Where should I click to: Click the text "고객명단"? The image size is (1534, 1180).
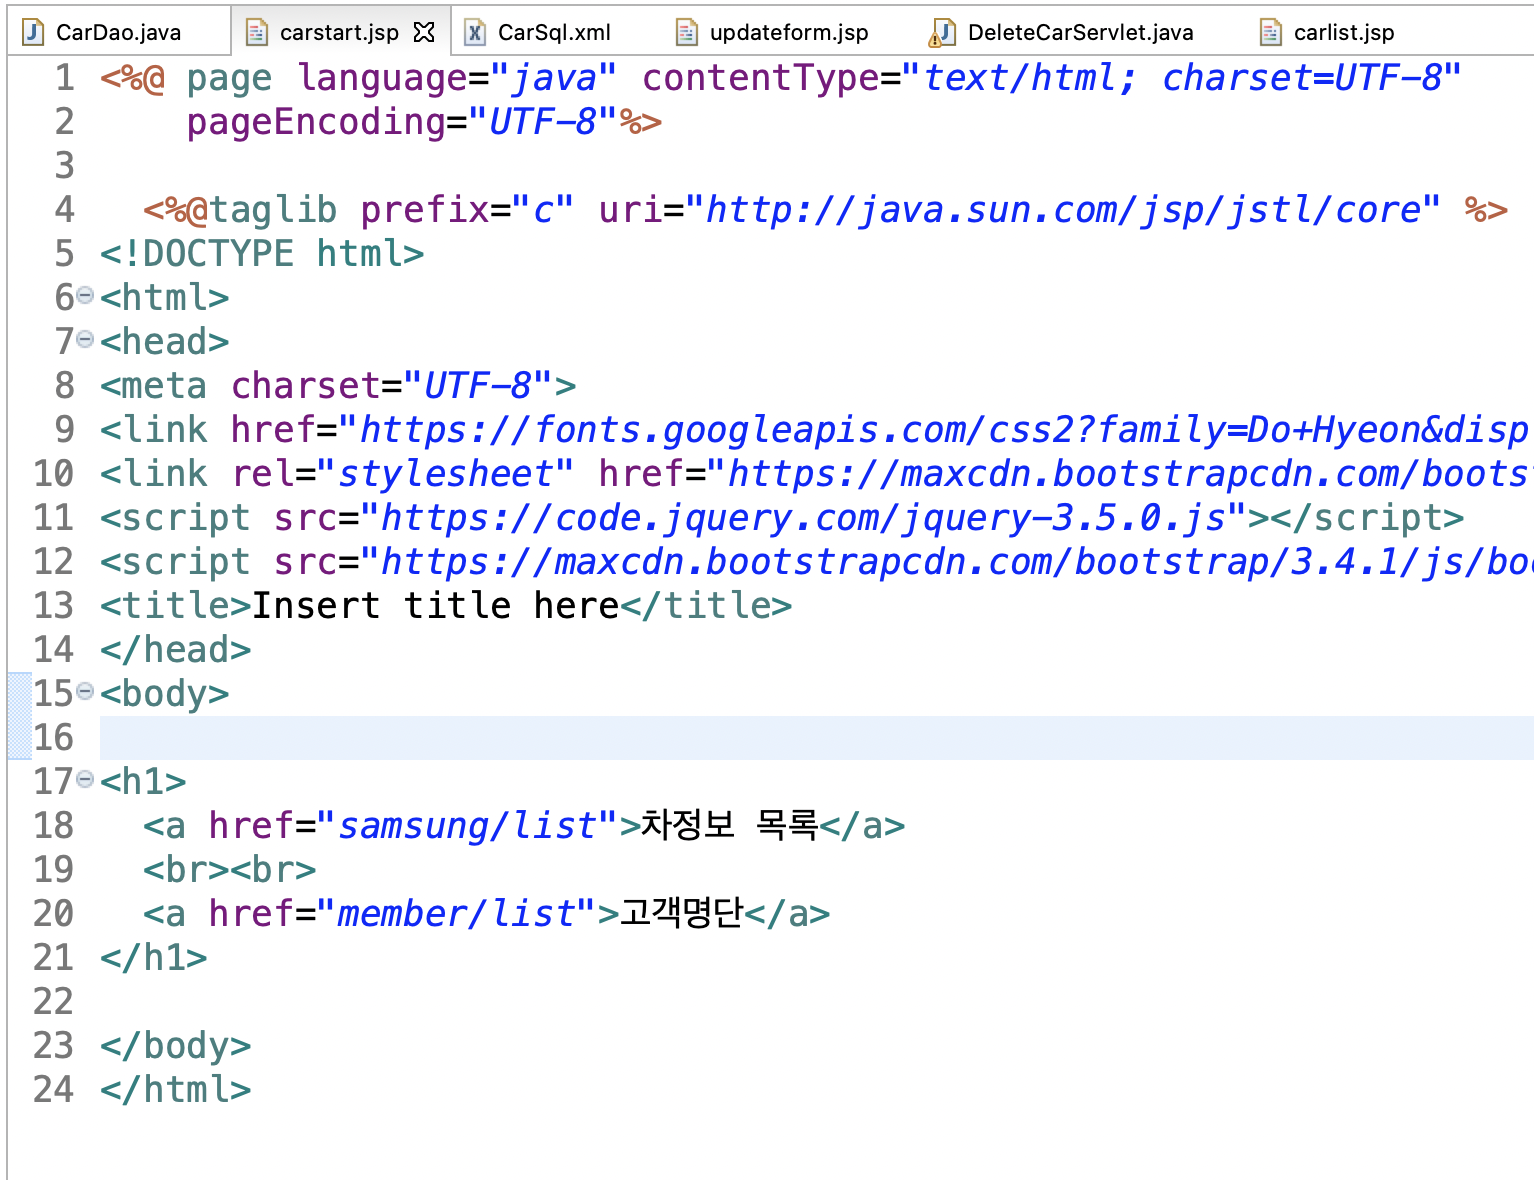pos(682,914)
